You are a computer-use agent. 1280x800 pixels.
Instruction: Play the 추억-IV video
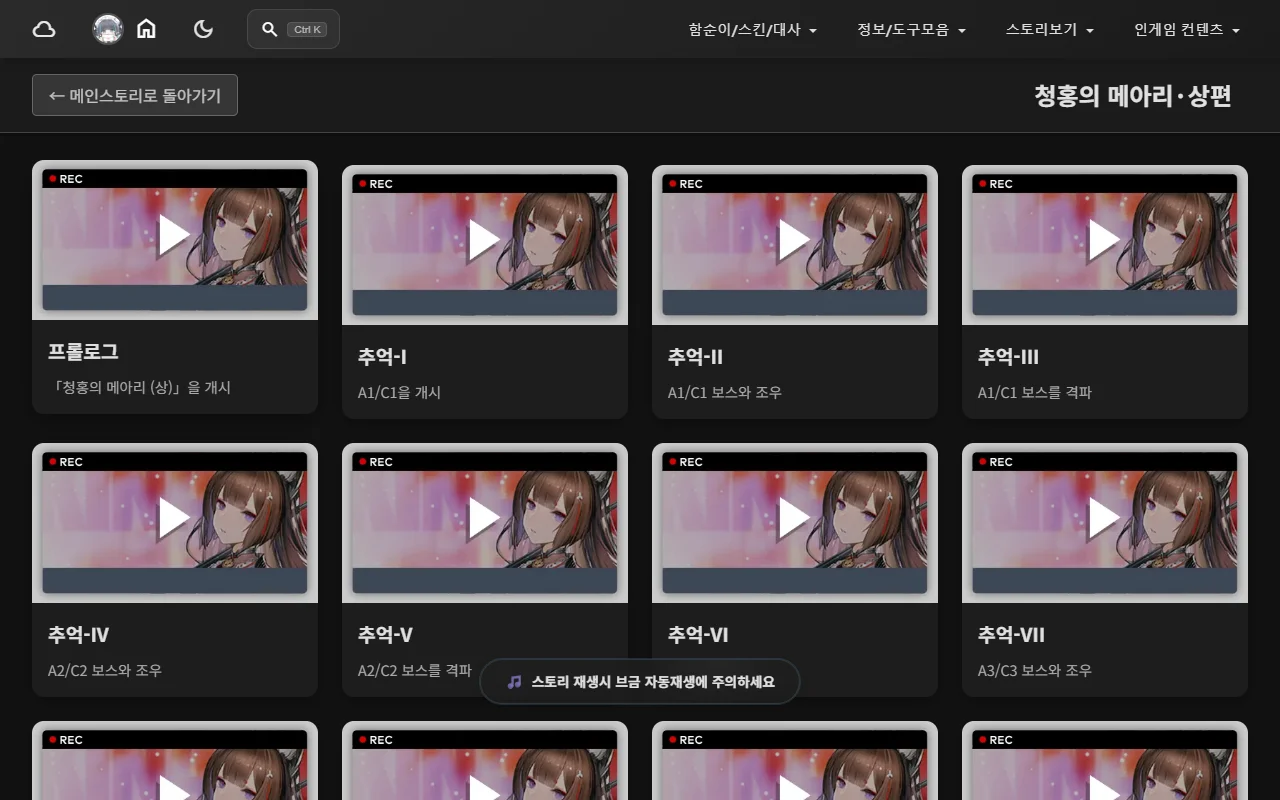pos(175,518)
